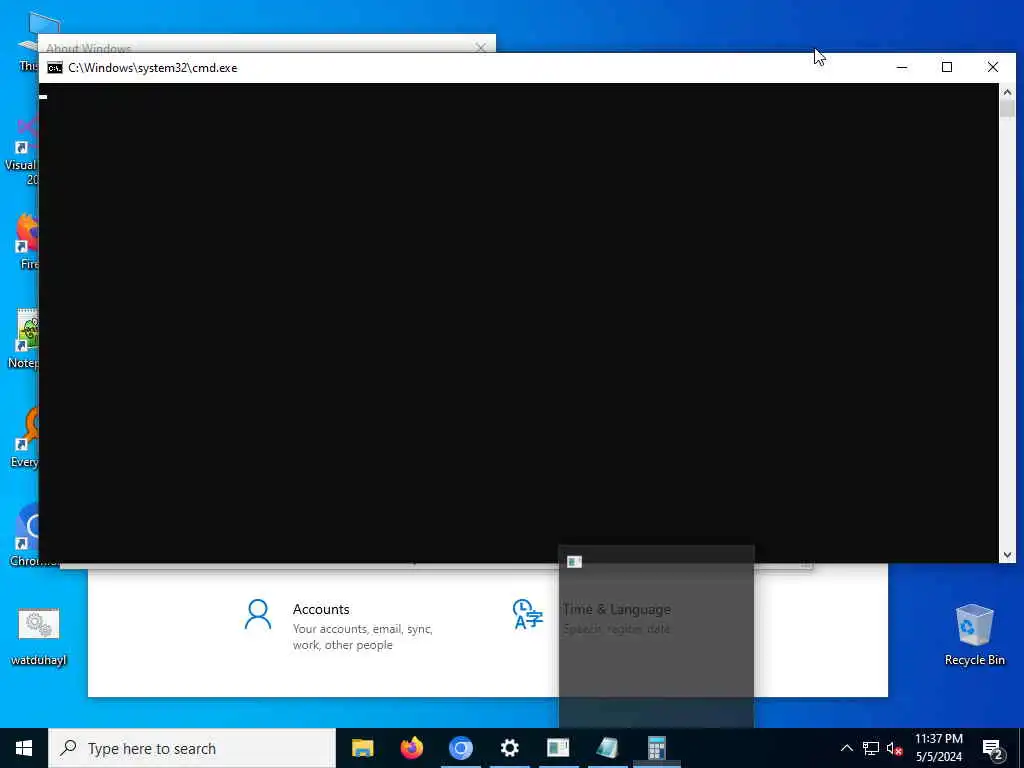The width and height of the screenshot is (1024, 768).
Task: Show hidden system tray icons
Action: click(846, 748)
